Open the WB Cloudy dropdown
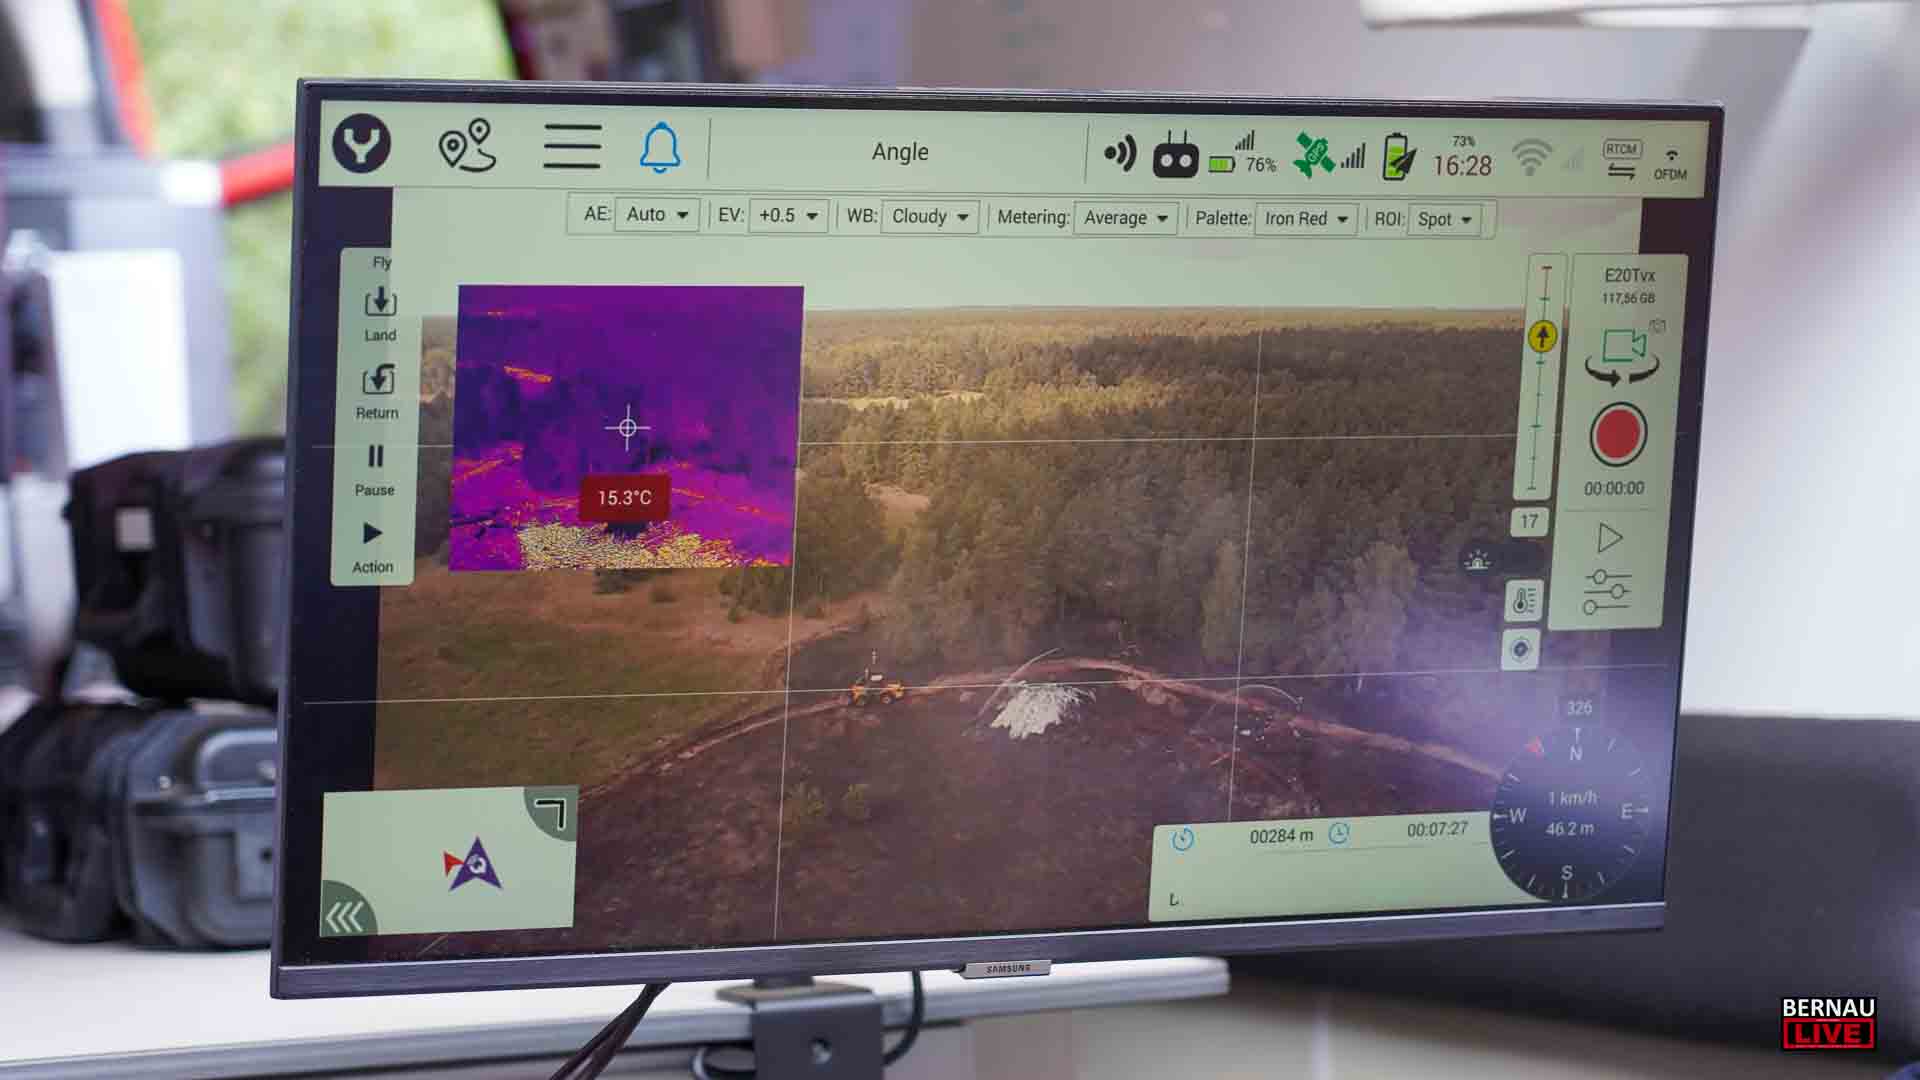Screen dimensions: 1920x1080 929,217
